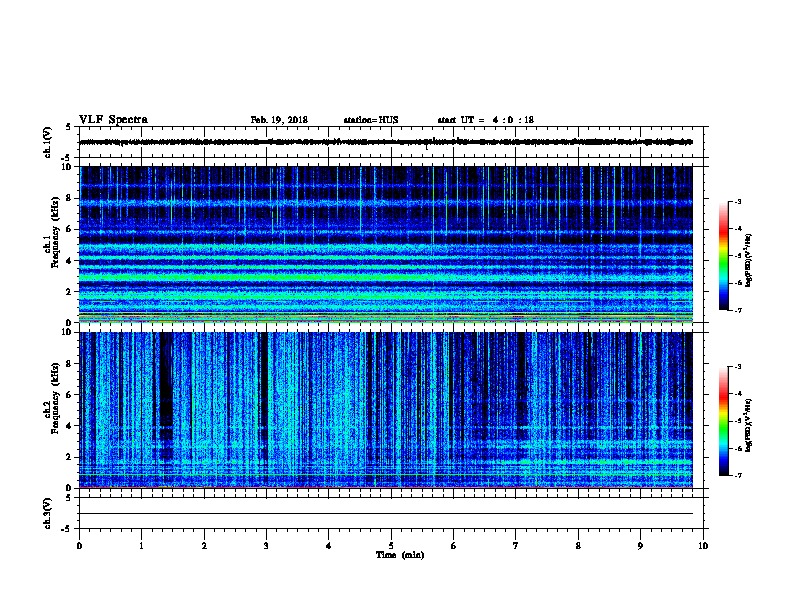Click the "-3" label on the ch.1 color scale
Viewport: 792px width, 612px height.
point(737,202)
